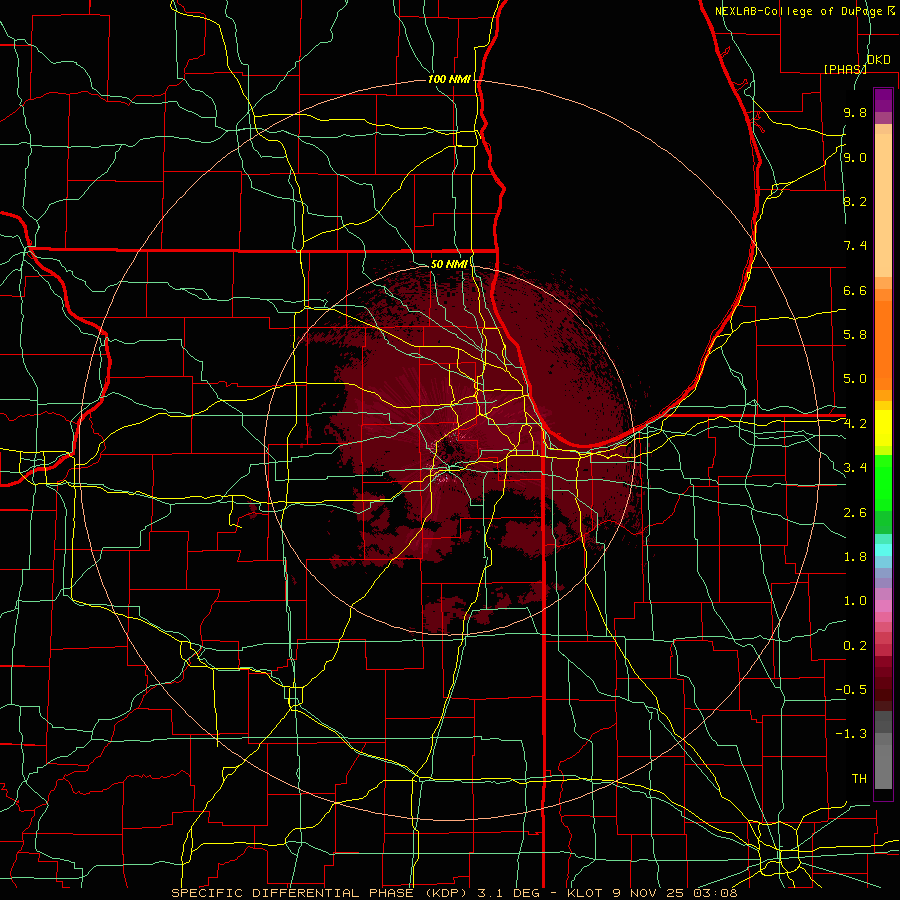Click the TH threshold label

[x=859, y=779]
